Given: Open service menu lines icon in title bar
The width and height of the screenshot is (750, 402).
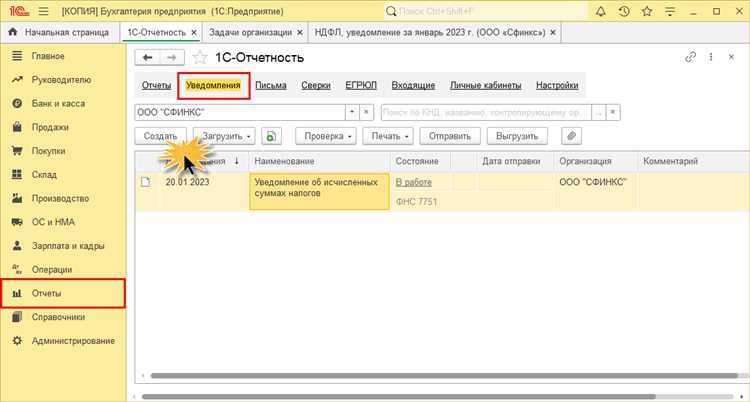Looking at the screenshot, I should click(670, 11).
